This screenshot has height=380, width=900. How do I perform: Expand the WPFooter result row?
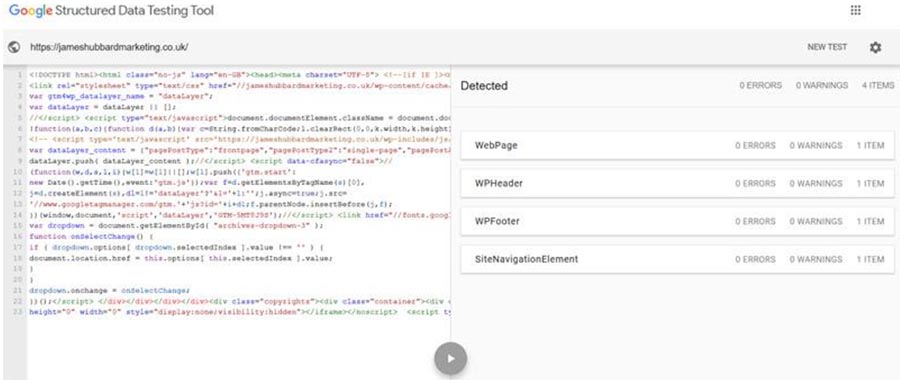[x=677, y=222]
